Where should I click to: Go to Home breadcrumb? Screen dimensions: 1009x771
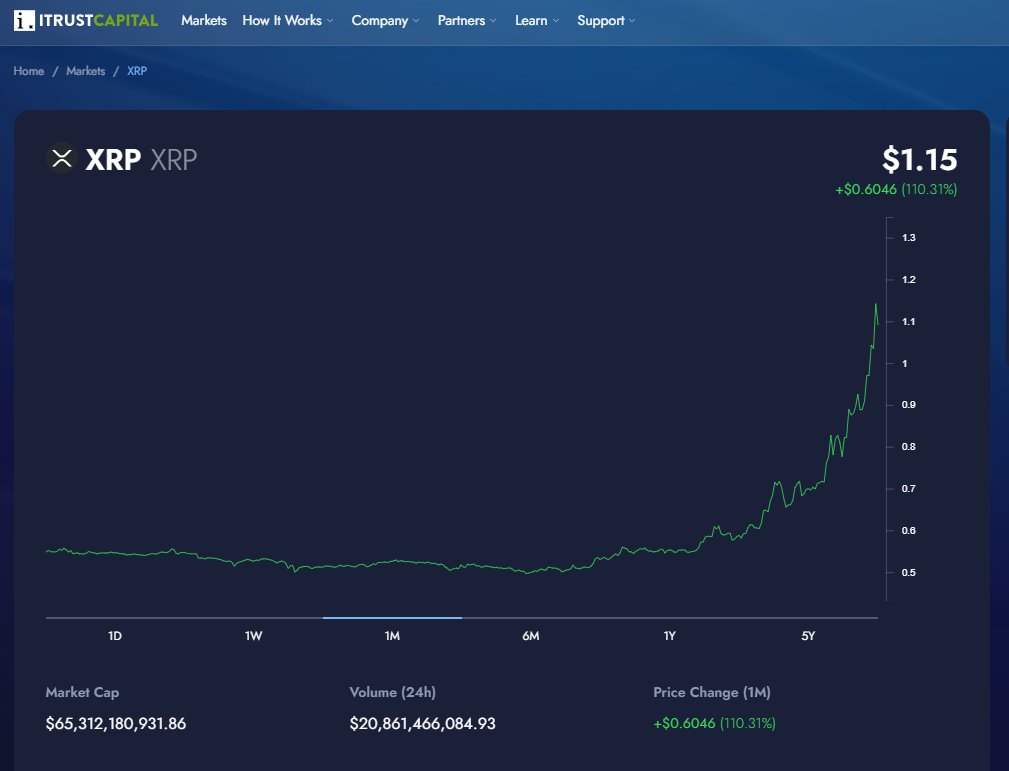(29, 71)
